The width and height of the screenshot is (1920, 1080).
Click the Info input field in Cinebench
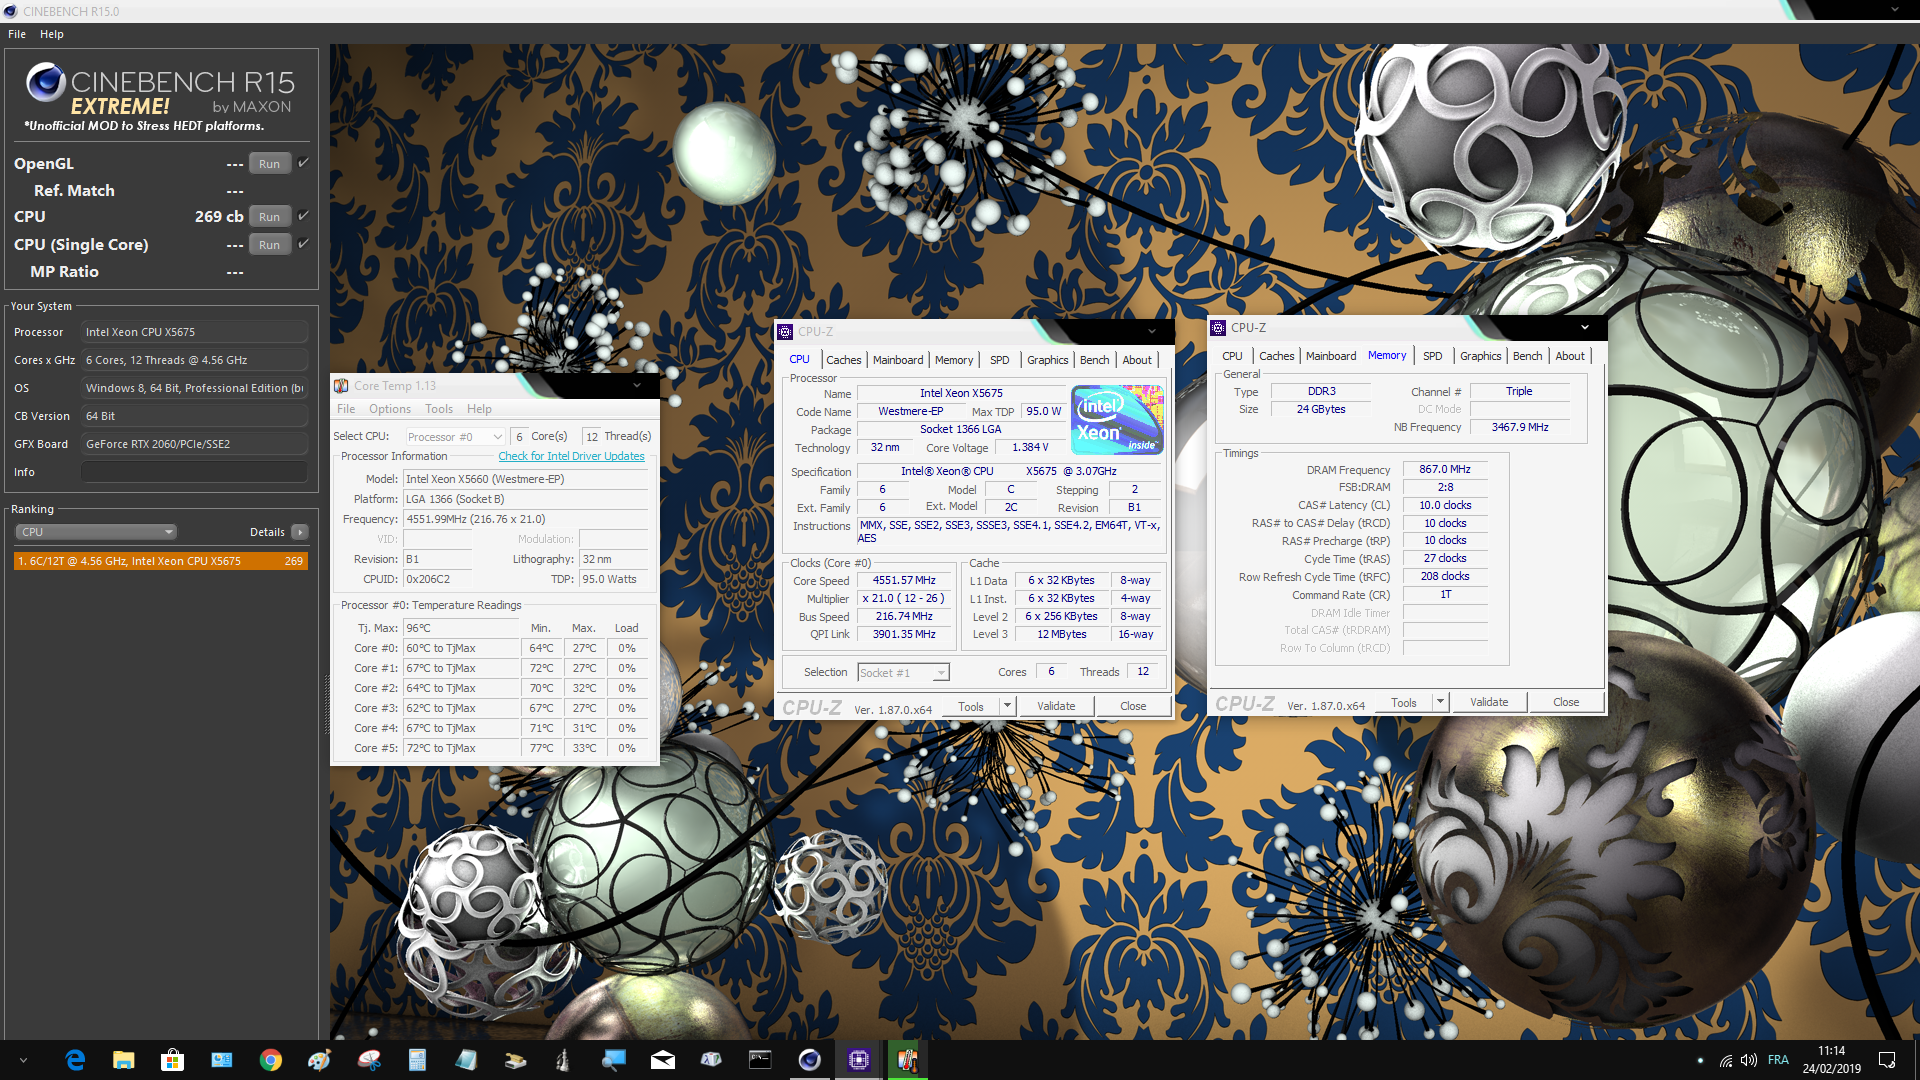(x=194, y=471)
